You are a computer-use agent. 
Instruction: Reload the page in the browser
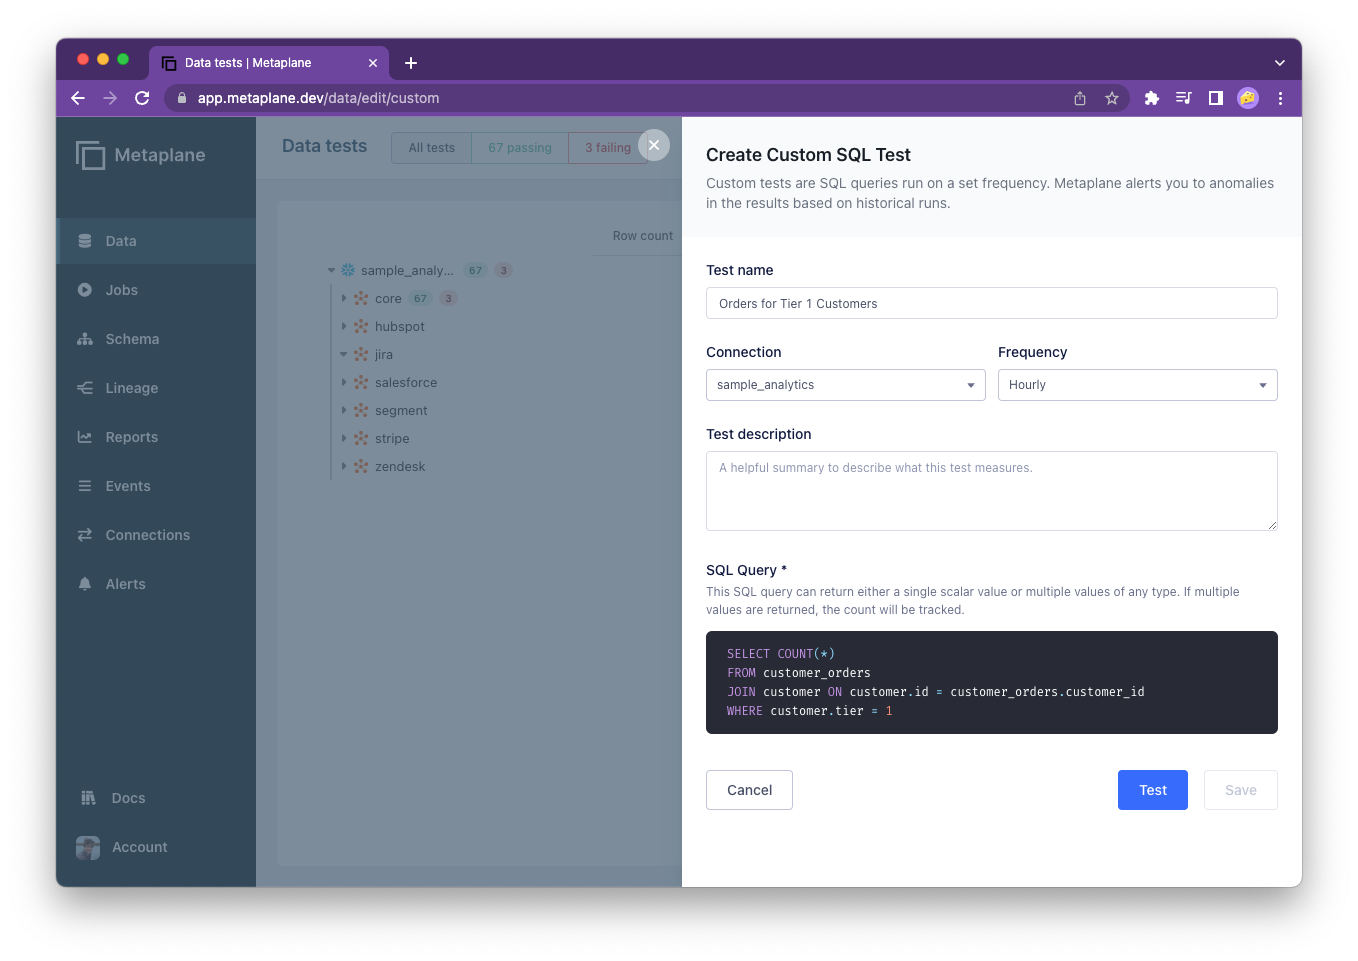click(142, 98)
